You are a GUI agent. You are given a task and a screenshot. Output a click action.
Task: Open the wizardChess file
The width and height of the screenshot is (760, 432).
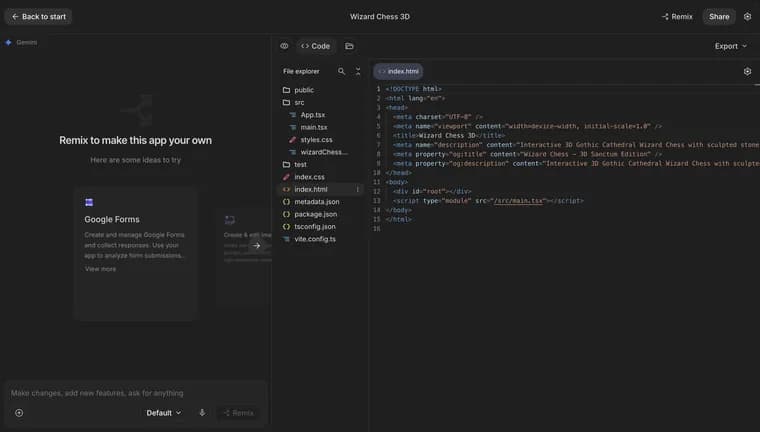click(320, 152)
